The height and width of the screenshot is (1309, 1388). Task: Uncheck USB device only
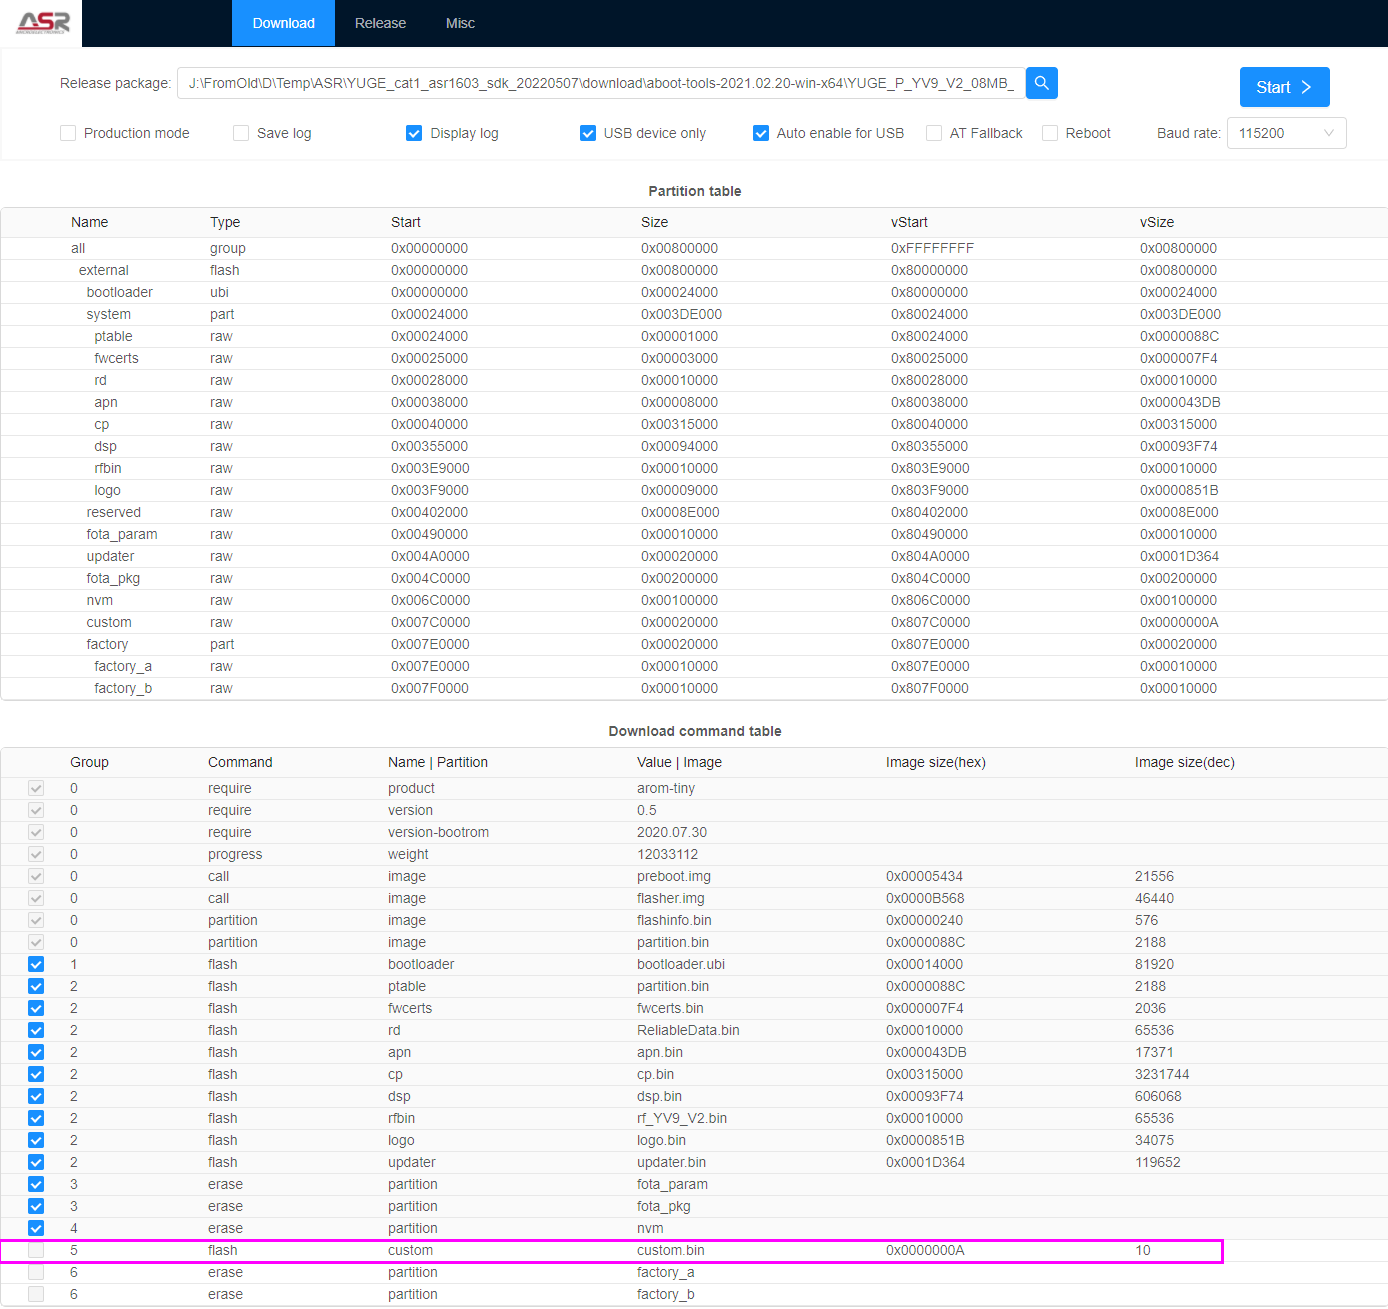click(587, 132)
